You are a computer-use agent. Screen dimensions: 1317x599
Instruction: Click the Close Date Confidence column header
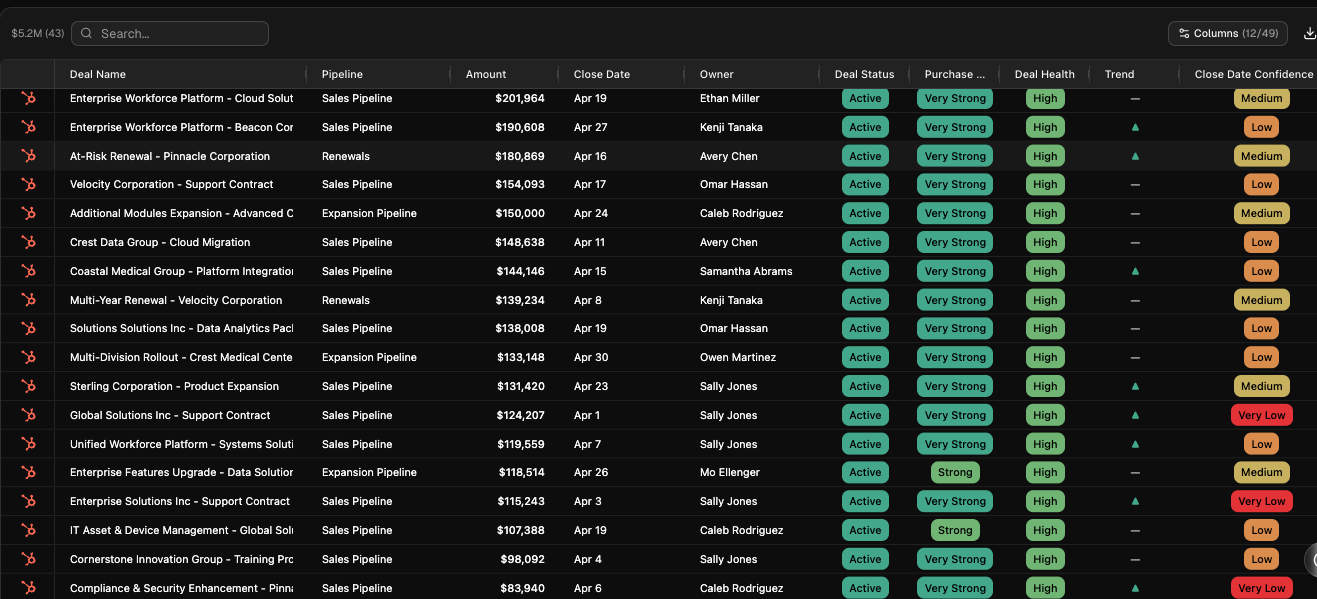[x=1253, y=74]
